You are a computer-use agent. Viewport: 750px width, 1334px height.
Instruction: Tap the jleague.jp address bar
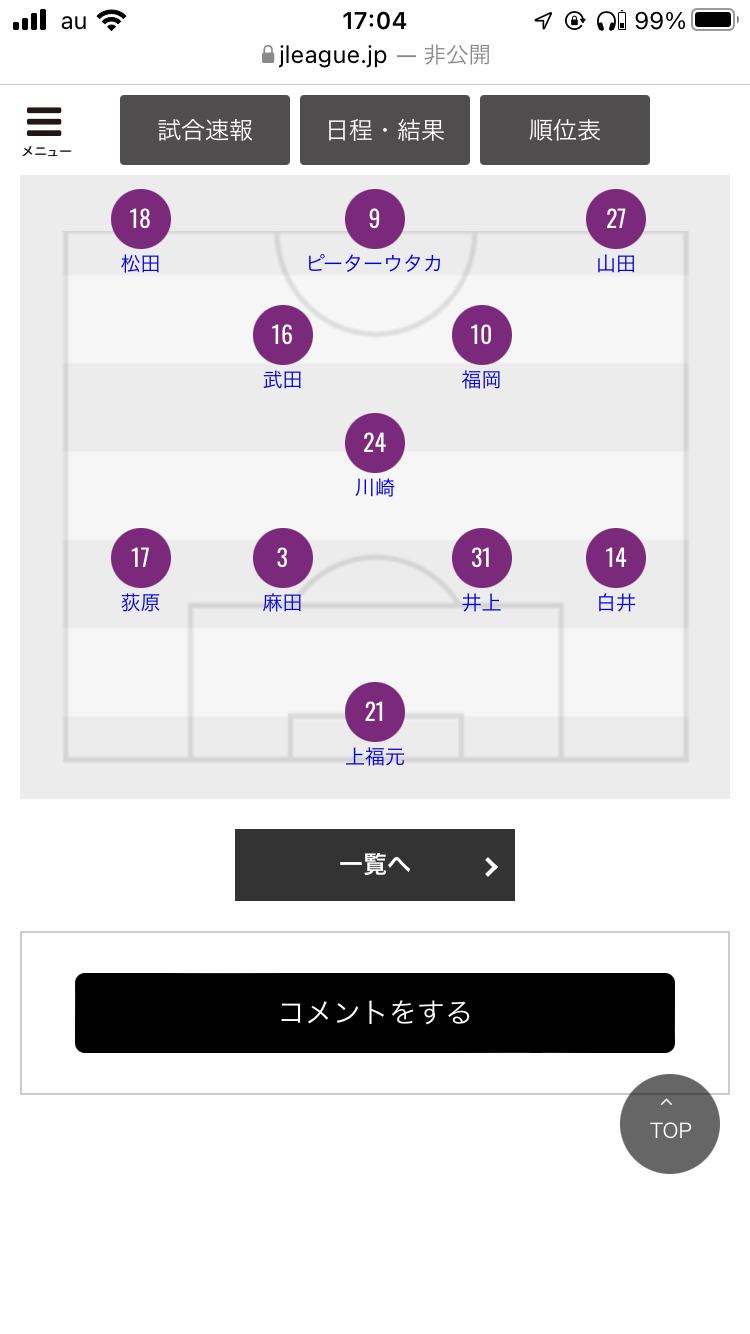click(375, 55)
